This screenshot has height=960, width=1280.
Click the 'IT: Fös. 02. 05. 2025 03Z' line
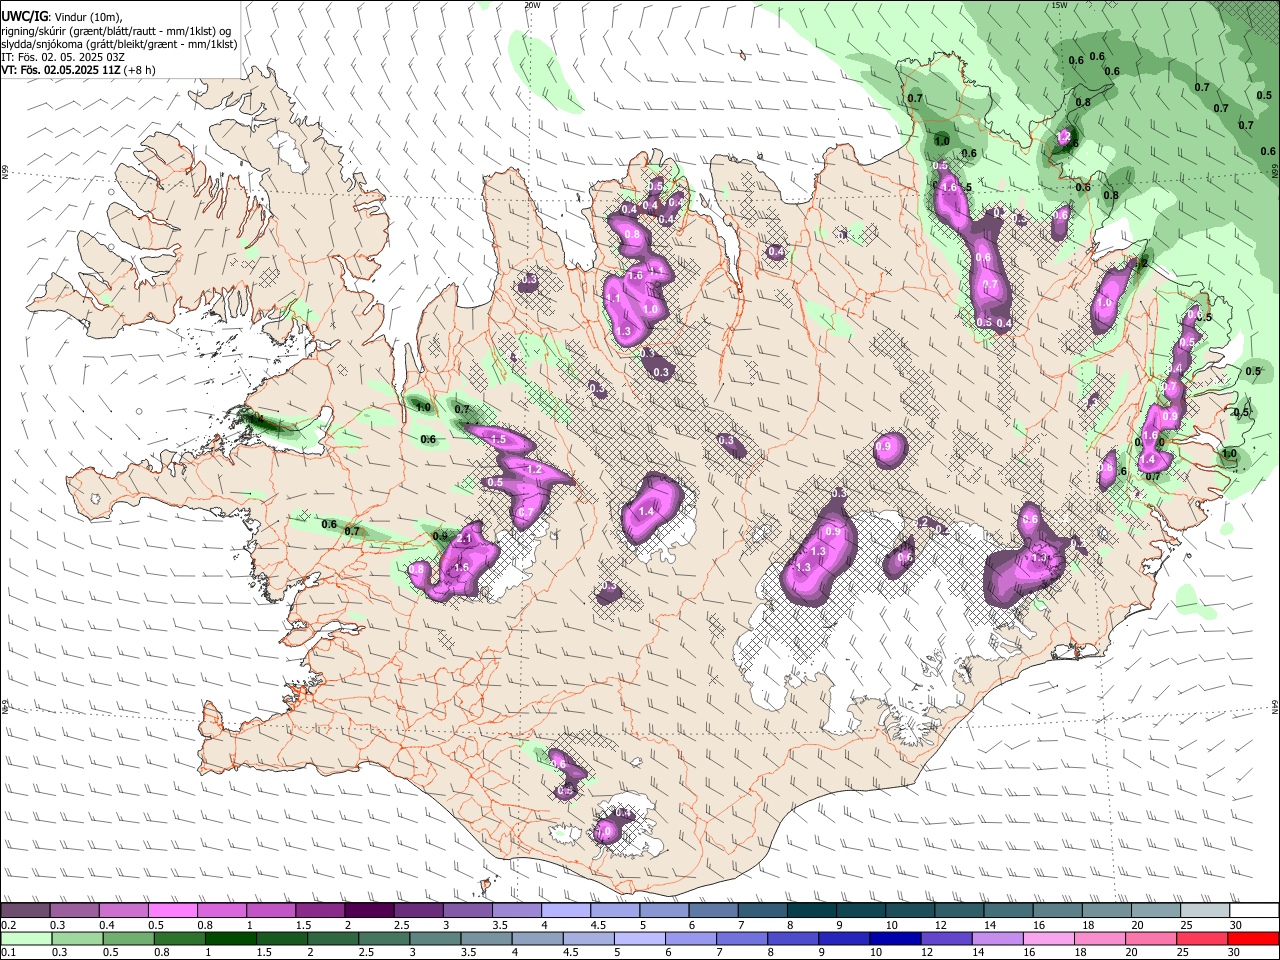coord(63,57)
